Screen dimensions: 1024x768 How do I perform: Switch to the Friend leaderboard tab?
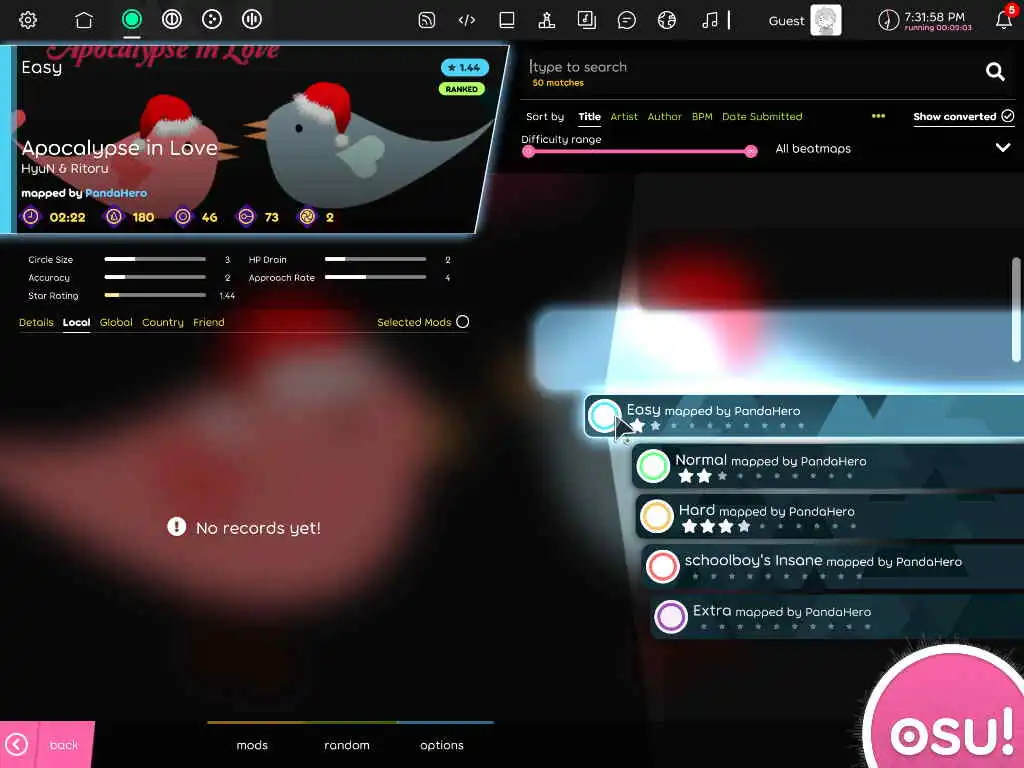(209, 322)
